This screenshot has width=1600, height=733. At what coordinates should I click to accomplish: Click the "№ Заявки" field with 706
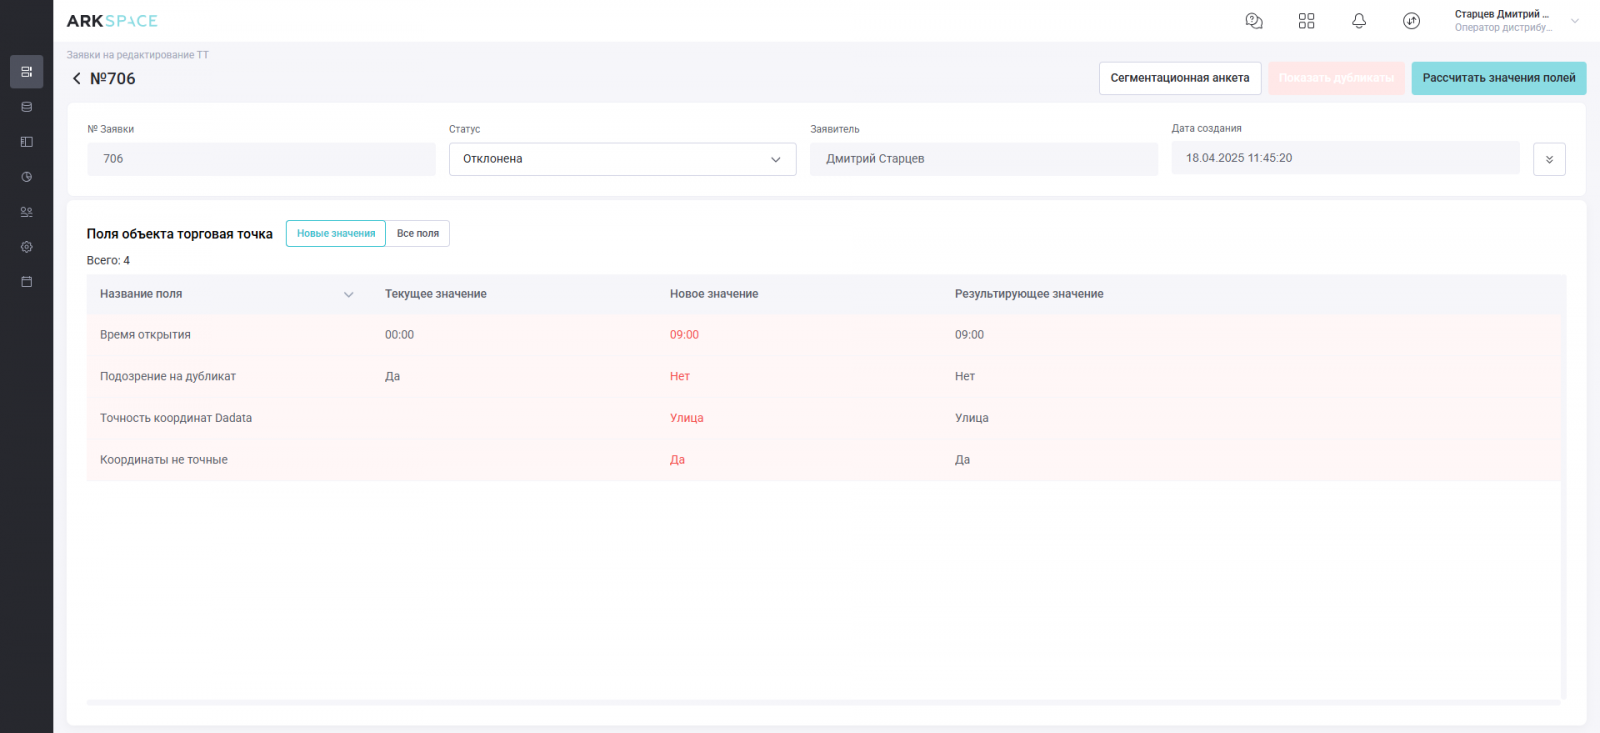261,159
